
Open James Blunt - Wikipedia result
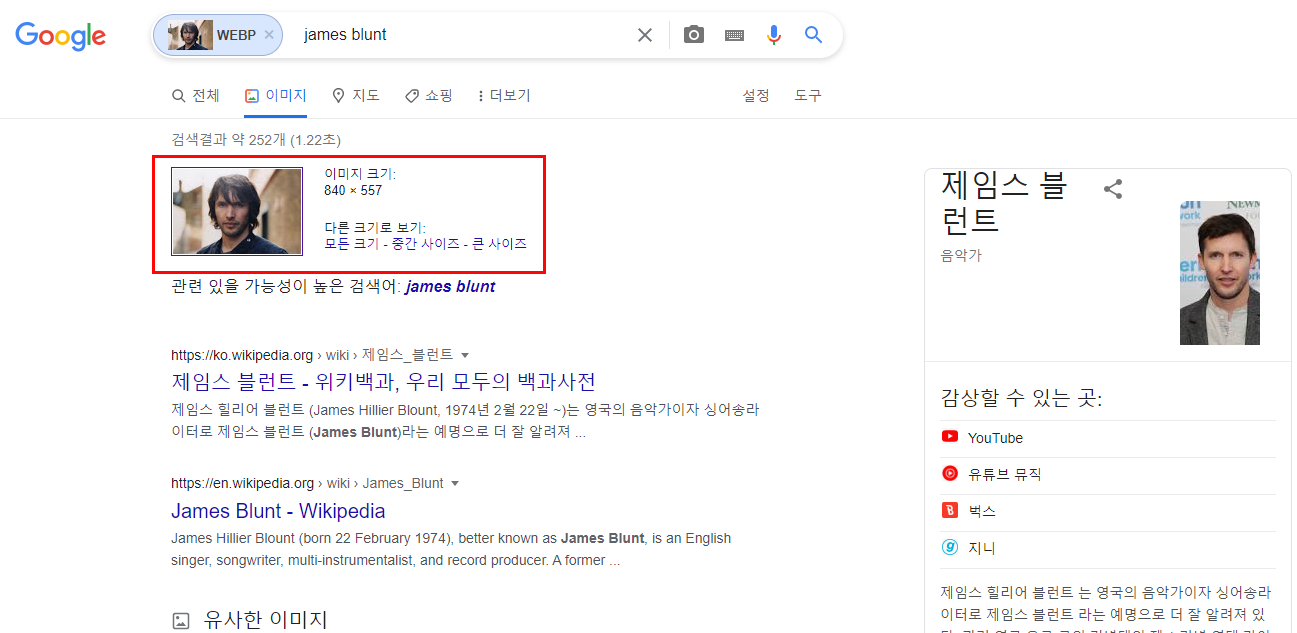click(278, 510)
